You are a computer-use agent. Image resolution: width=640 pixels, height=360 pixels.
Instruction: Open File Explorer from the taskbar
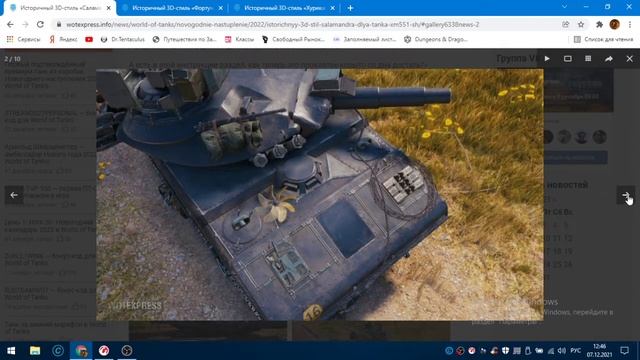point(35,351)
